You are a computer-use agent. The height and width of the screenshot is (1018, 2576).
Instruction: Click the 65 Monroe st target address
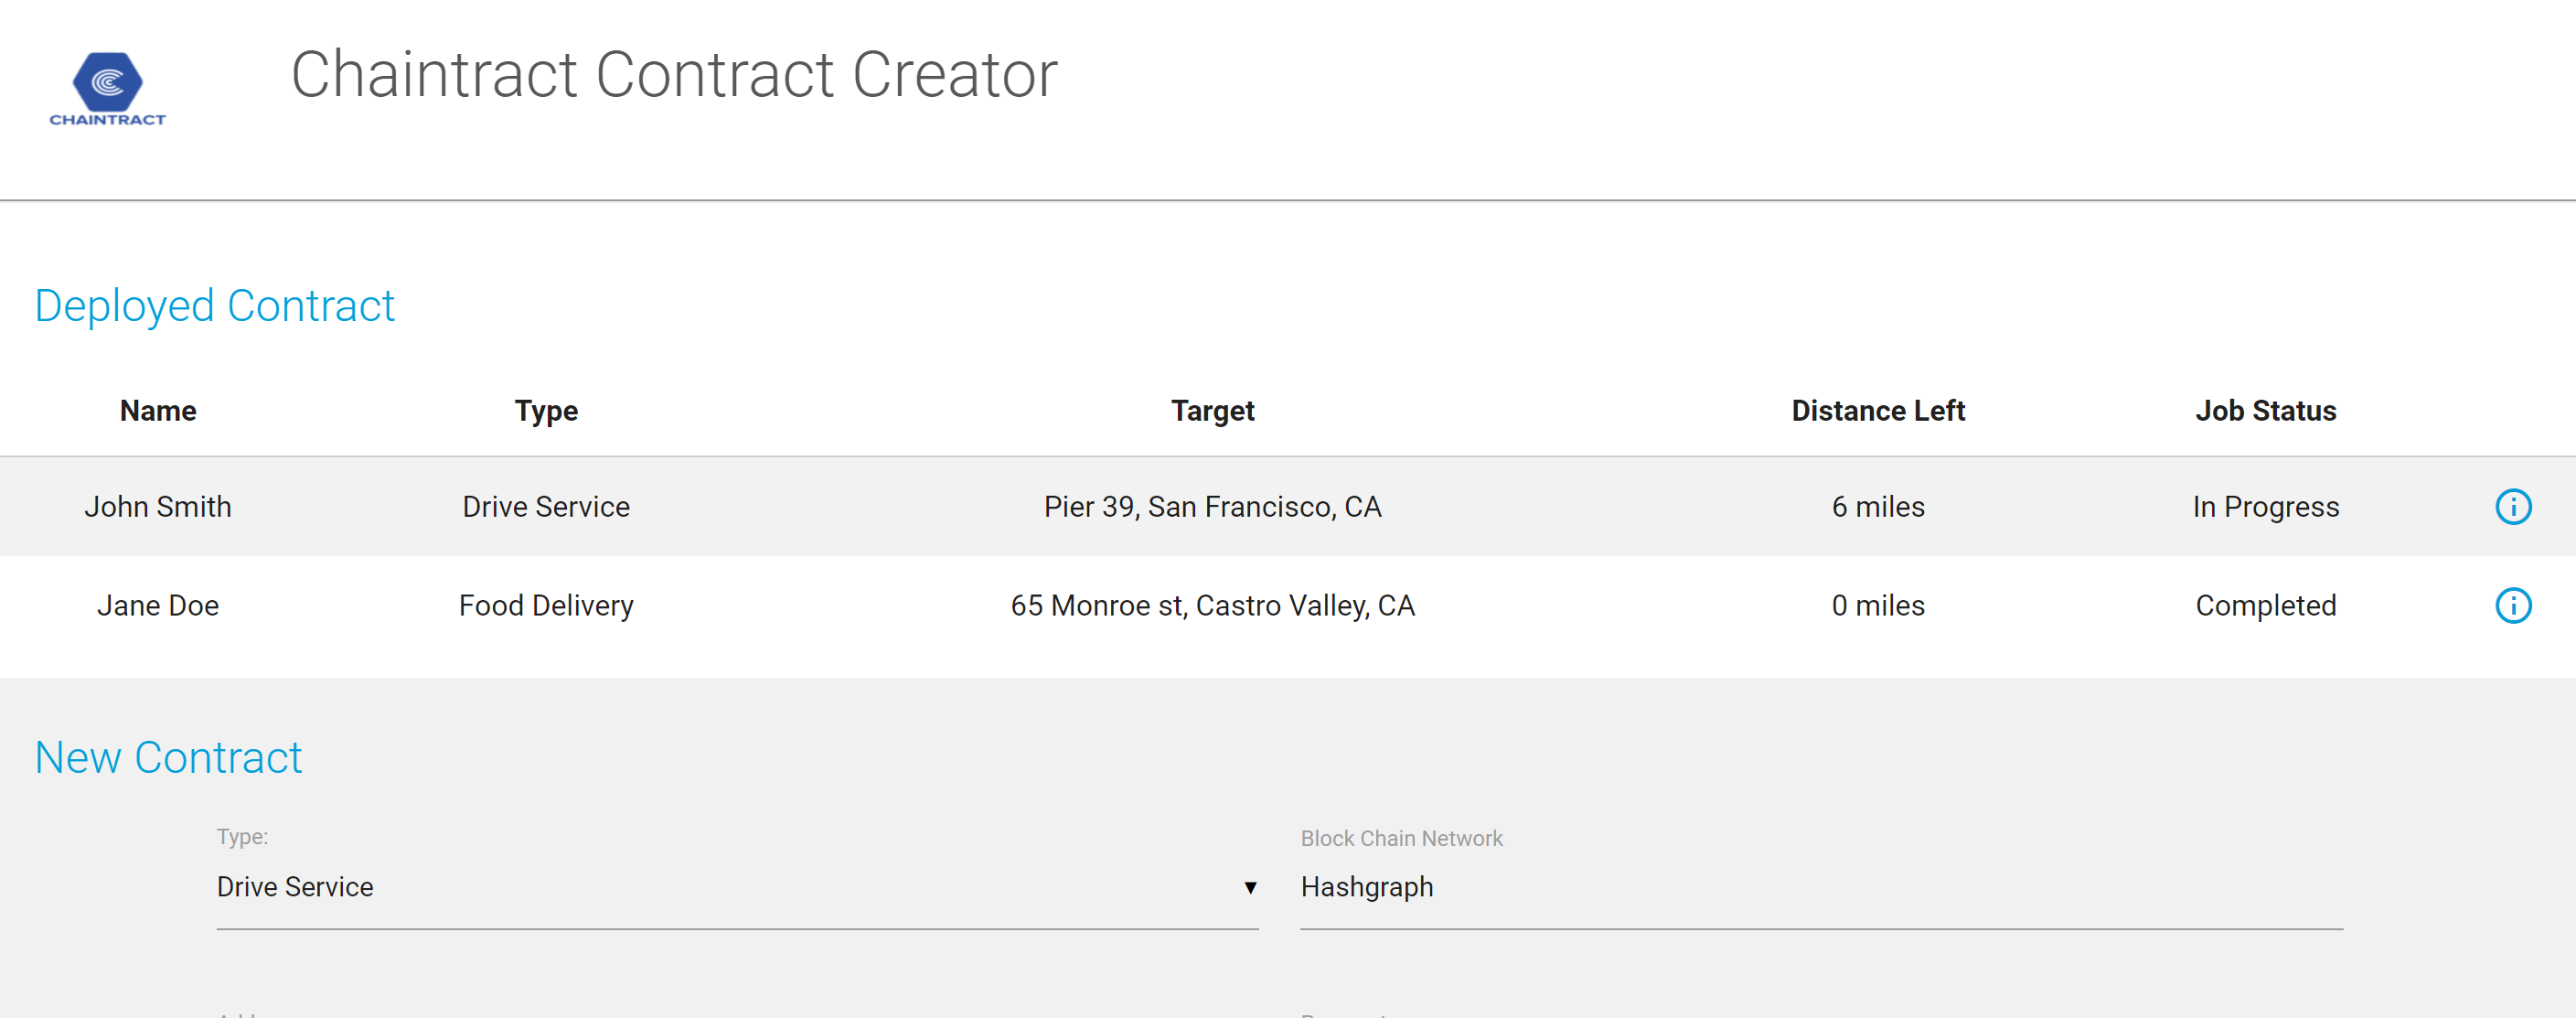(1212, 606)
